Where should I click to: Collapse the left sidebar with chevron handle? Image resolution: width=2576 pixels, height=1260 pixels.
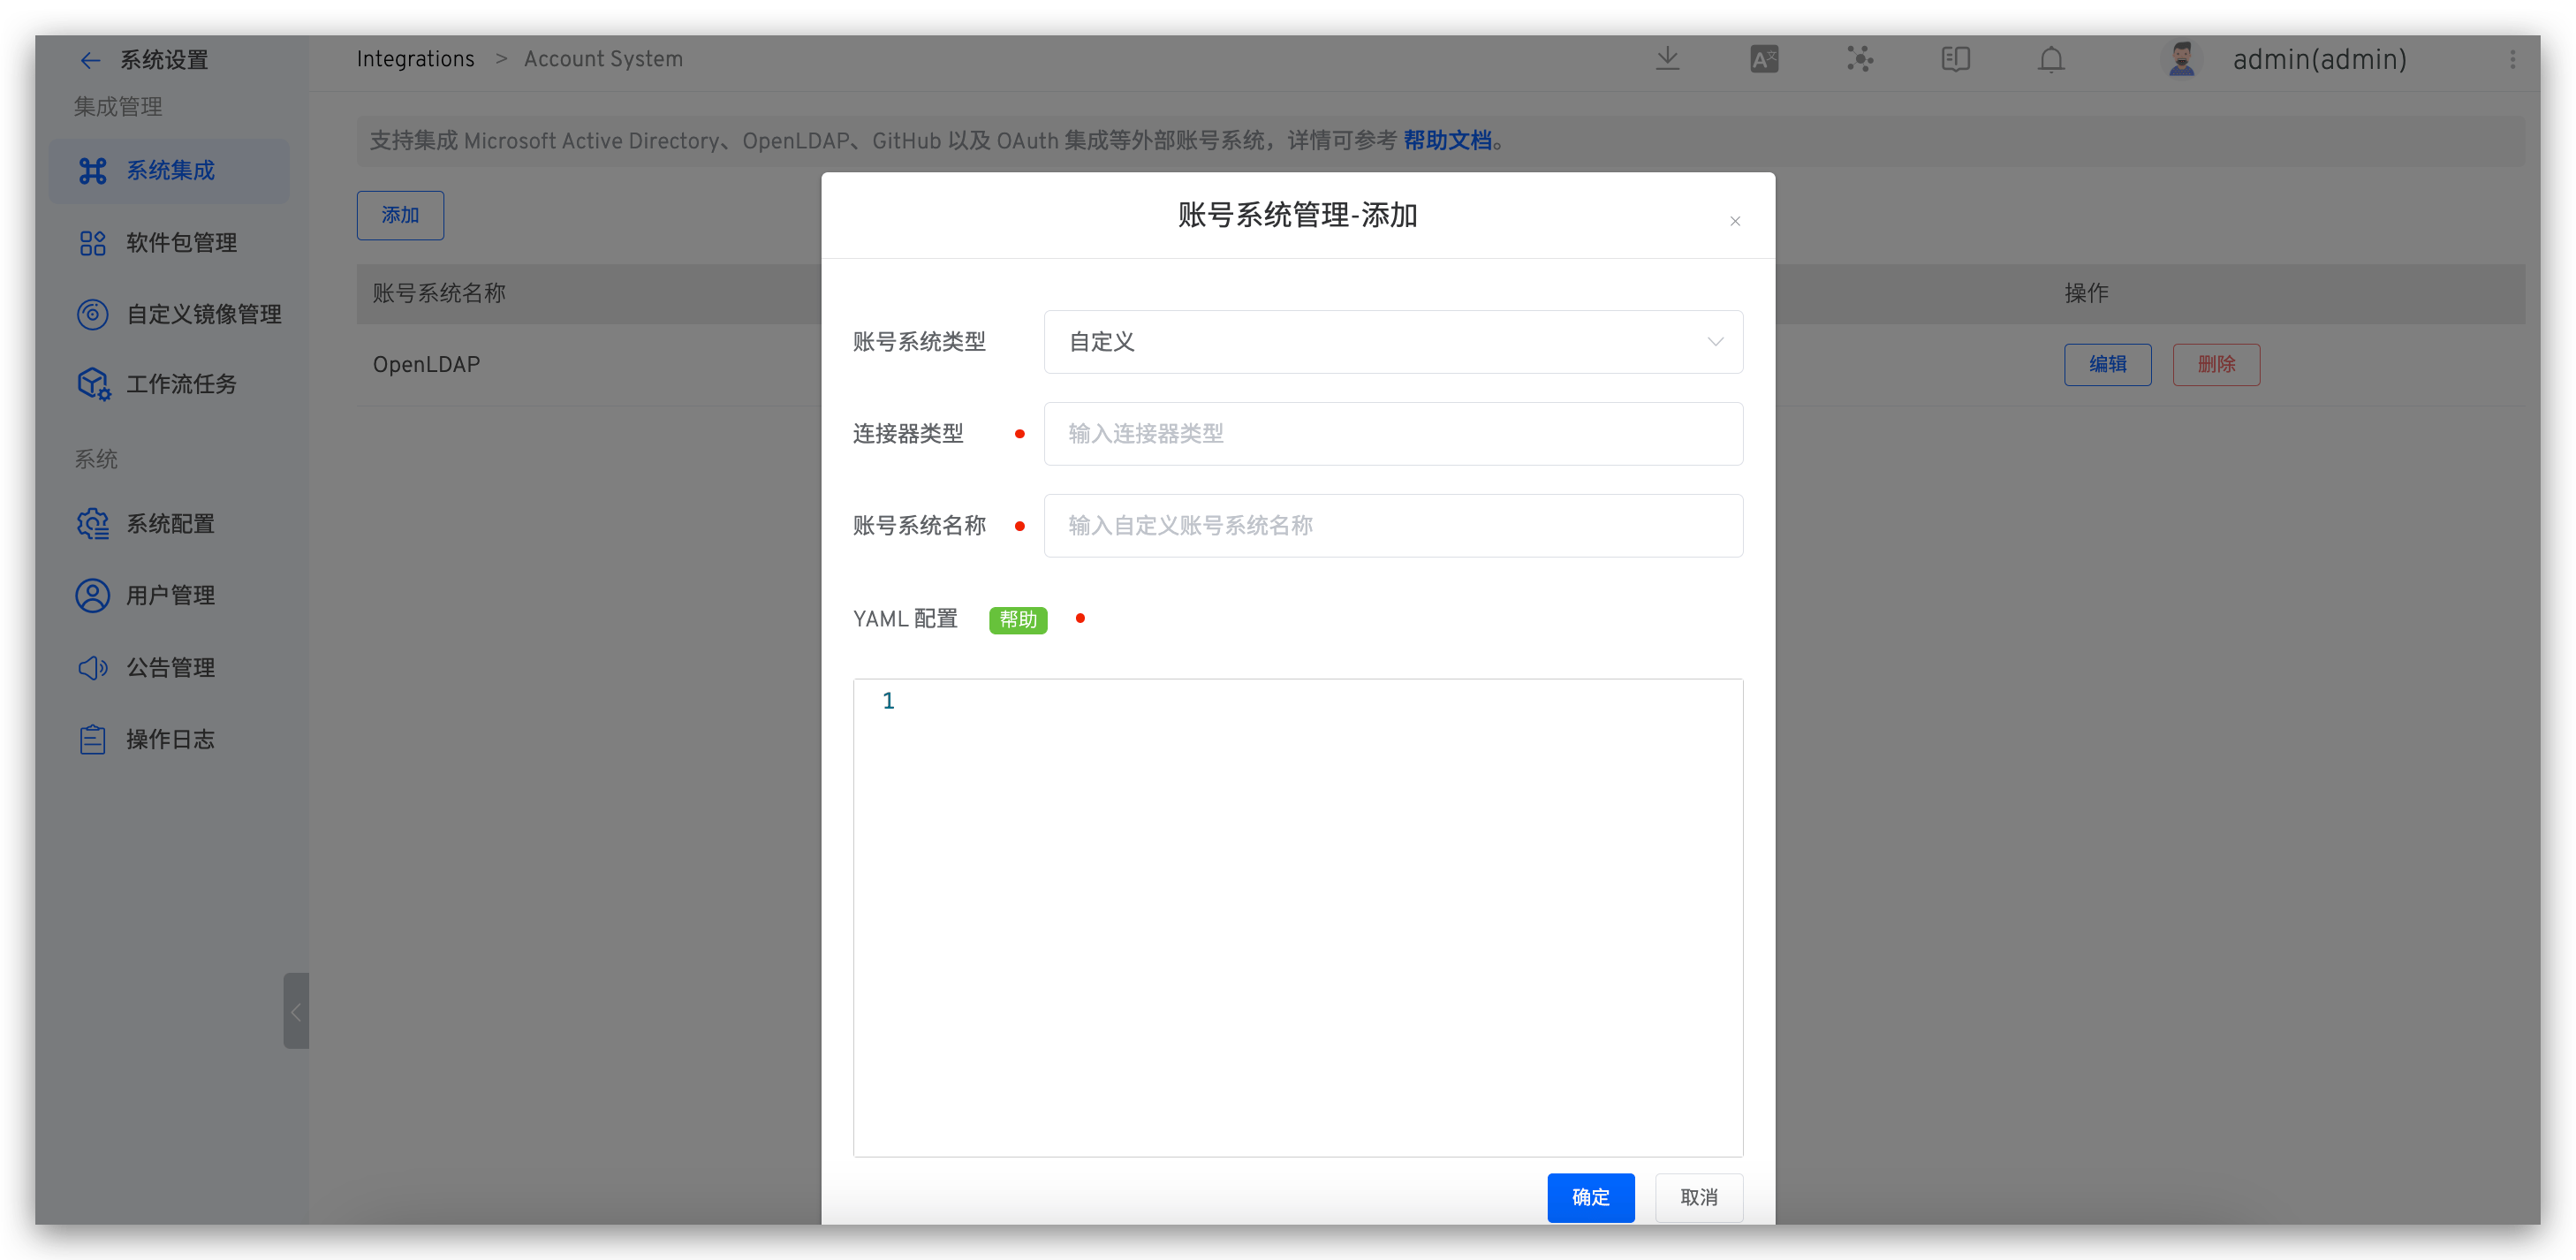coord(296,1011)
